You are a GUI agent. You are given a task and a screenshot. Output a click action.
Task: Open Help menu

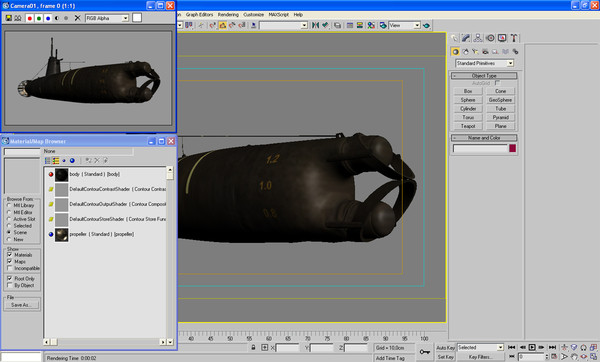pyautogui.click(x=298, y=15)
